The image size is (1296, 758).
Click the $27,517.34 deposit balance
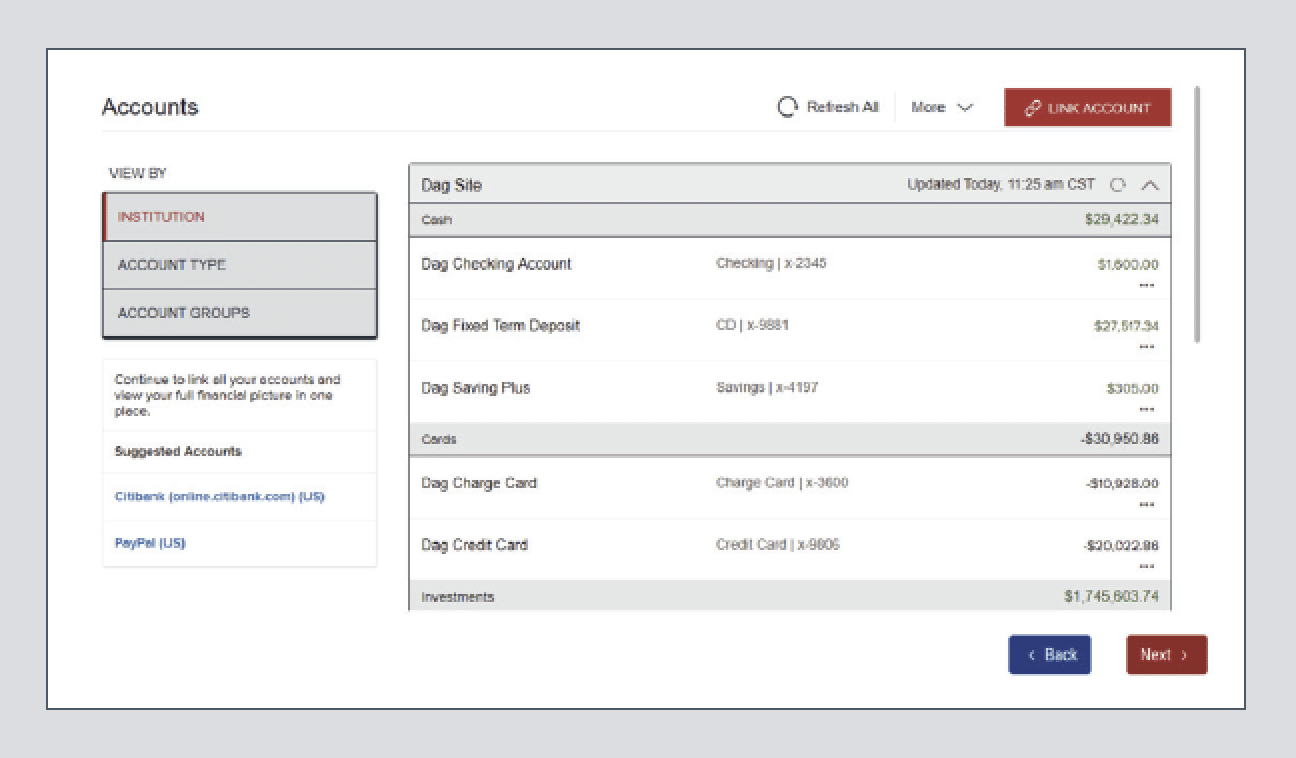[1125, 327]
